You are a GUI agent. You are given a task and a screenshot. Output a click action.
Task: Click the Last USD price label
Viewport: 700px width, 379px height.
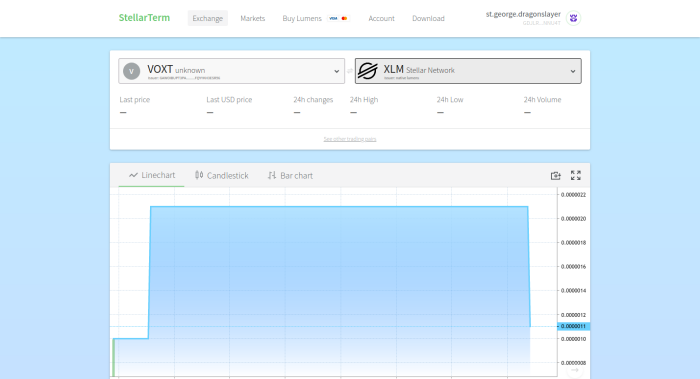[x=229, y=100]
